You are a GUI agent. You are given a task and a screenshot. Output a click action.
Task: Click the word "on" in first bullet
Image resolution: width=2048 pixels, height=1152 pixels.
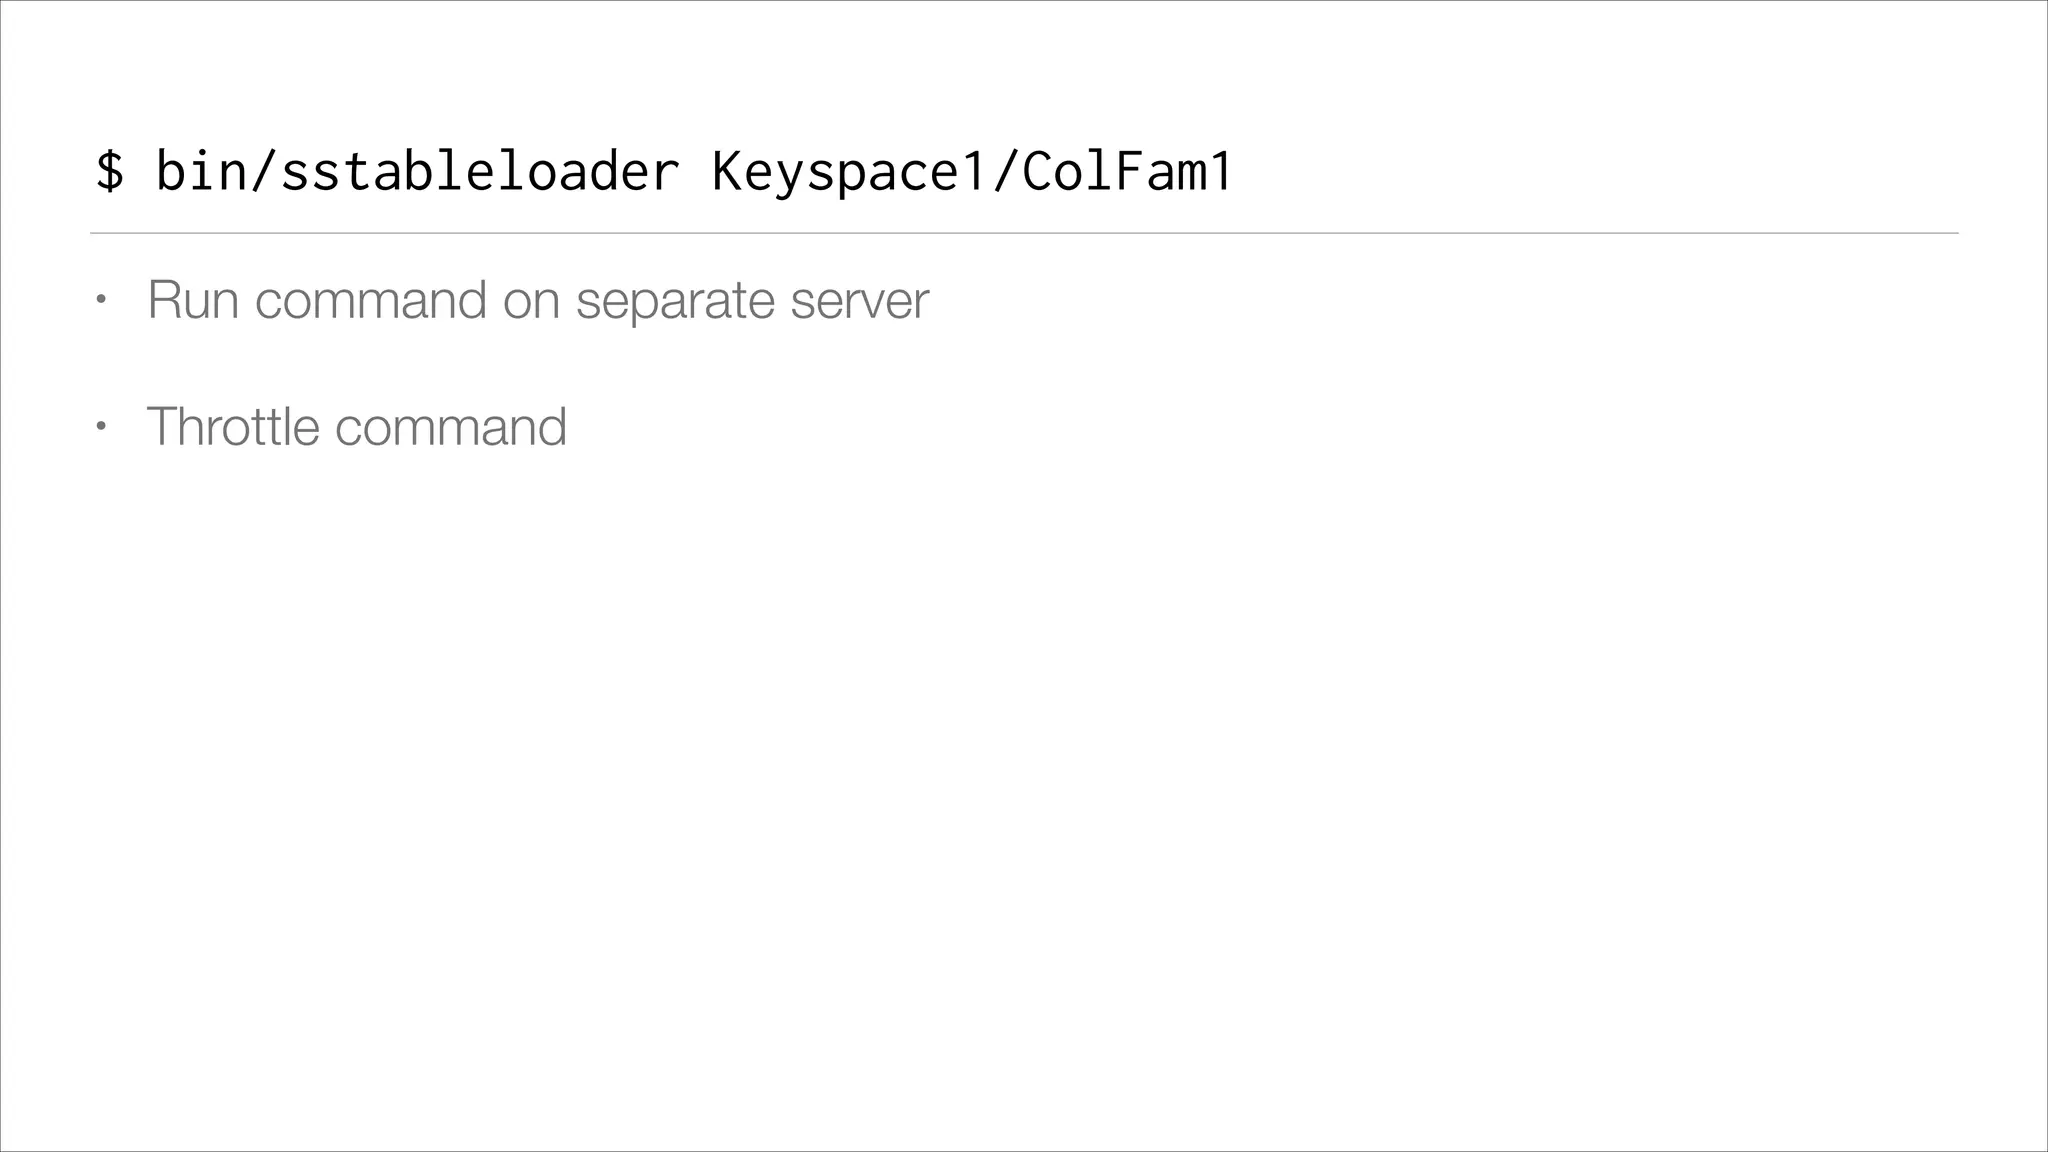(x=531, y=300)
